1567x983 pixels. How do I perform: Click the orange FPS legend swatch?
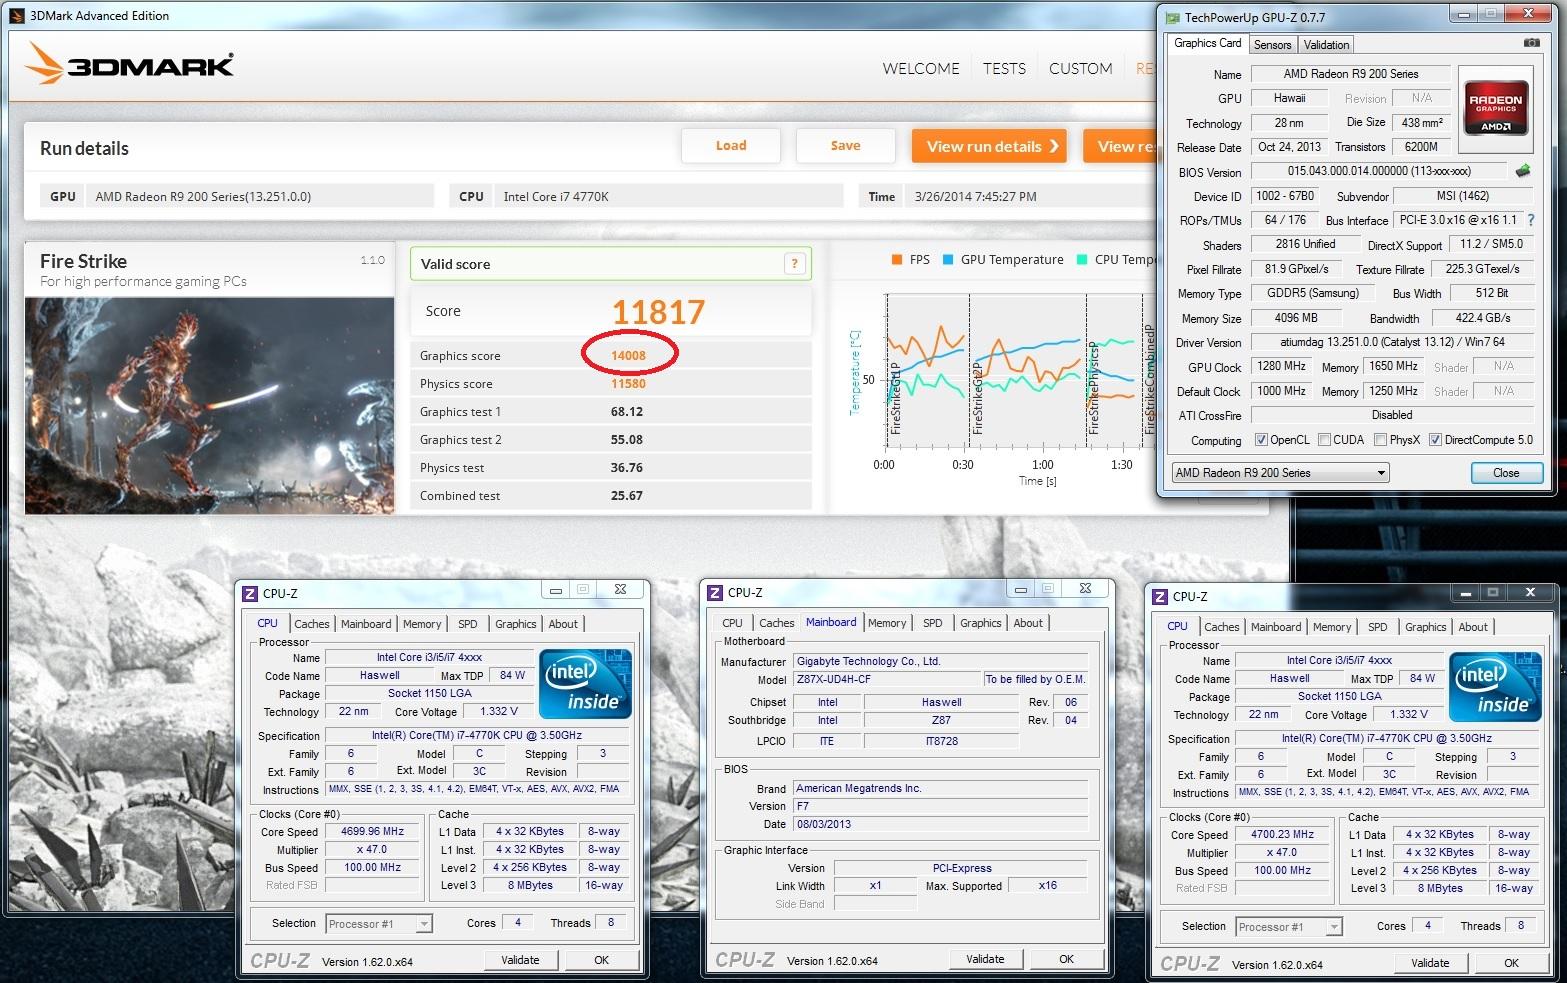(x=896, y=260)
